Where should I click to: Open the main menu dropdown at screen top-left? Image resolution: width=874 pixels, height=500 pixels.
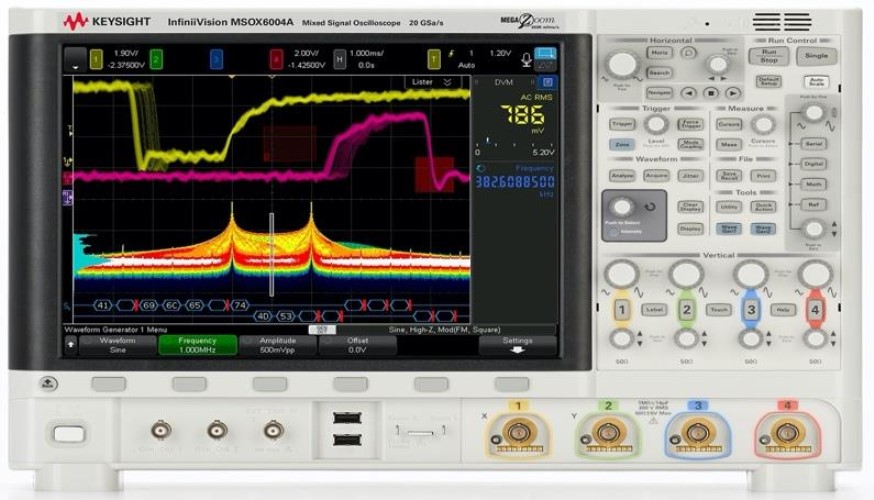pos(75,60)
